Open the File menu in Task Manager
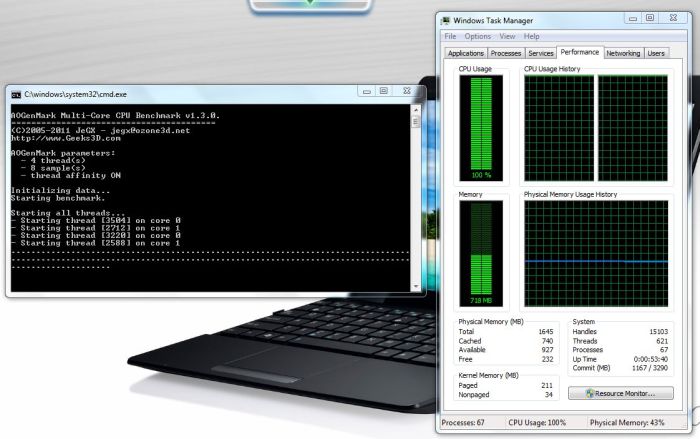The width and height of the screenshot is (700, 439). click(450, 36)
